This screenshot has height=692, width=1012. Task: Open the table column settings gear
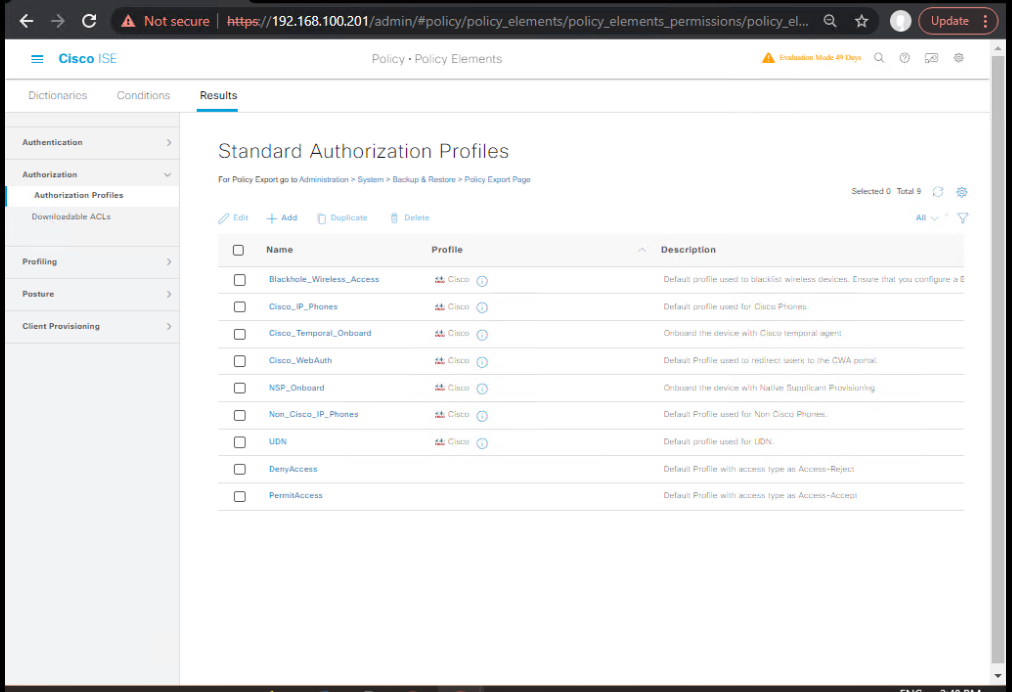(962, 192)
